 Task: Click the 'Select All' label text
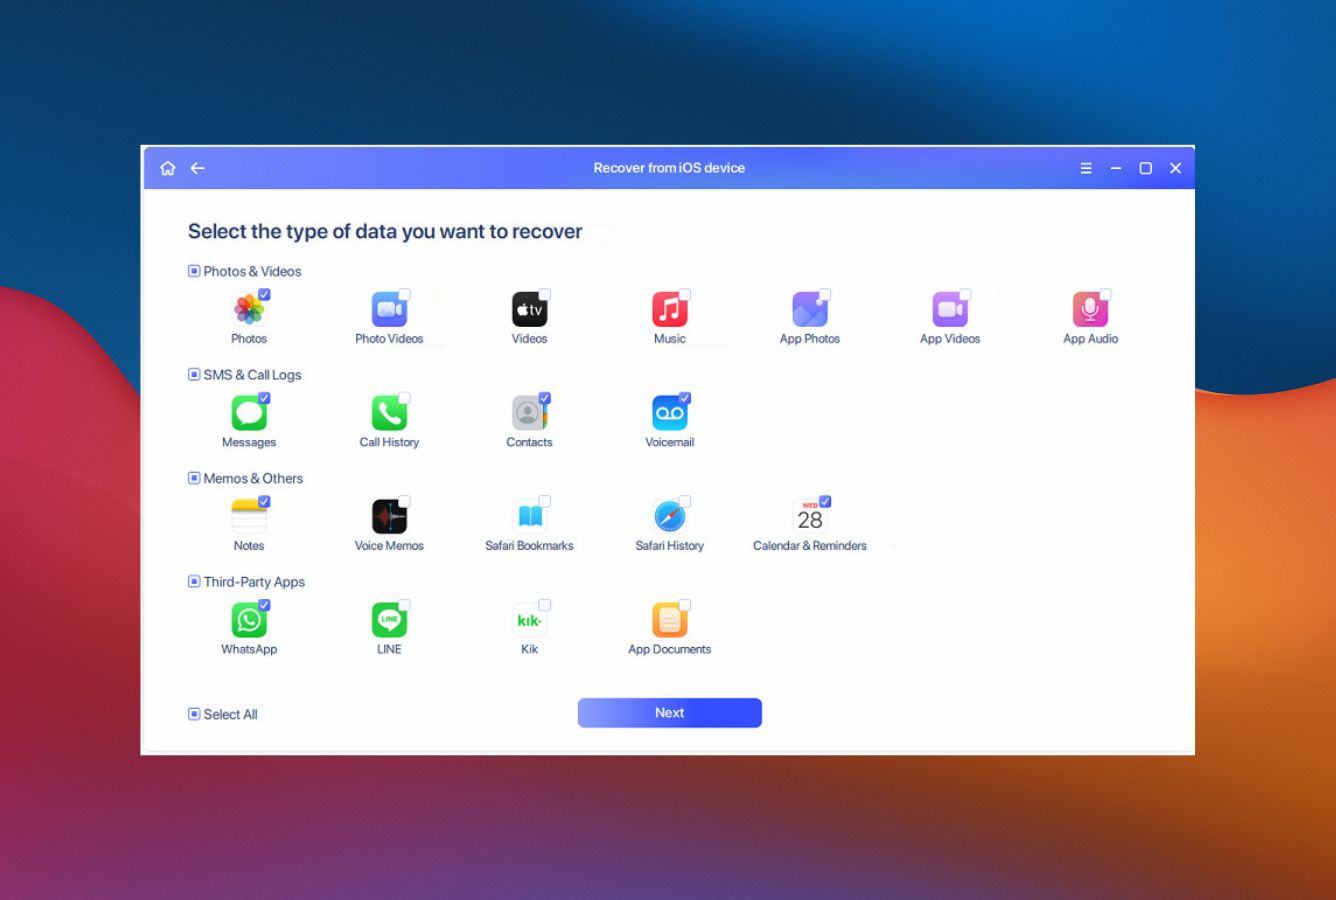(x=230, y=714)
